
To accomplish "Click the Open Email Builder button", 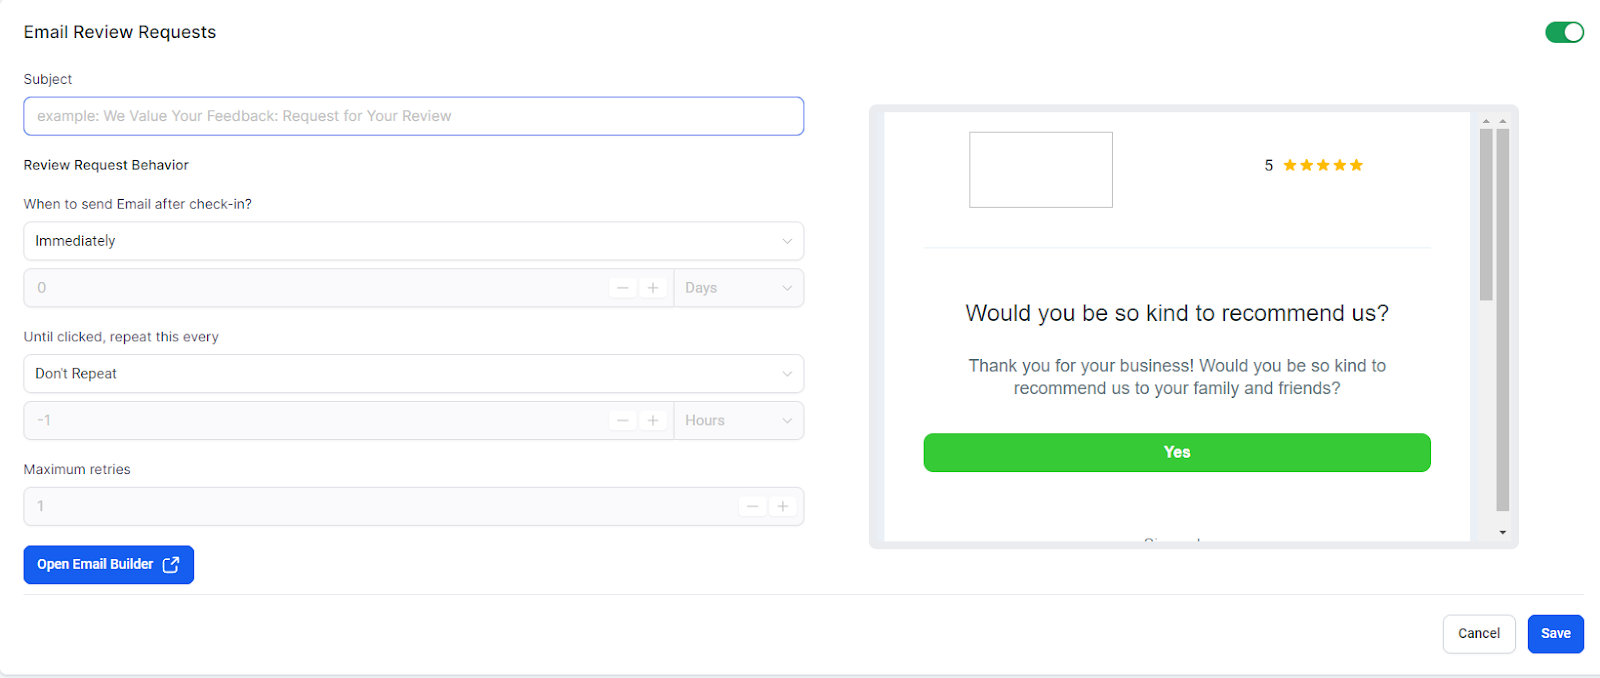I will click(108, 565).
